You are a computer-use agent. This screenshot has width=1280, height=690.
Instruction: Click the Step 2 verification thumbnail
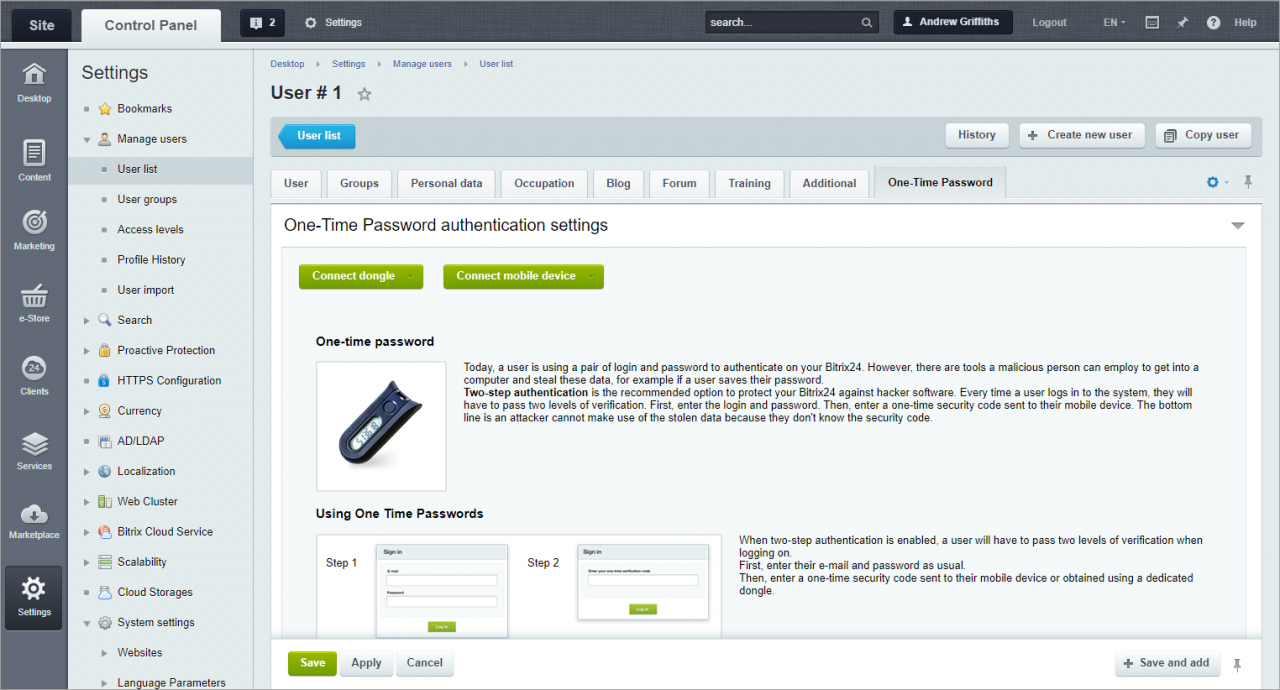643,583
